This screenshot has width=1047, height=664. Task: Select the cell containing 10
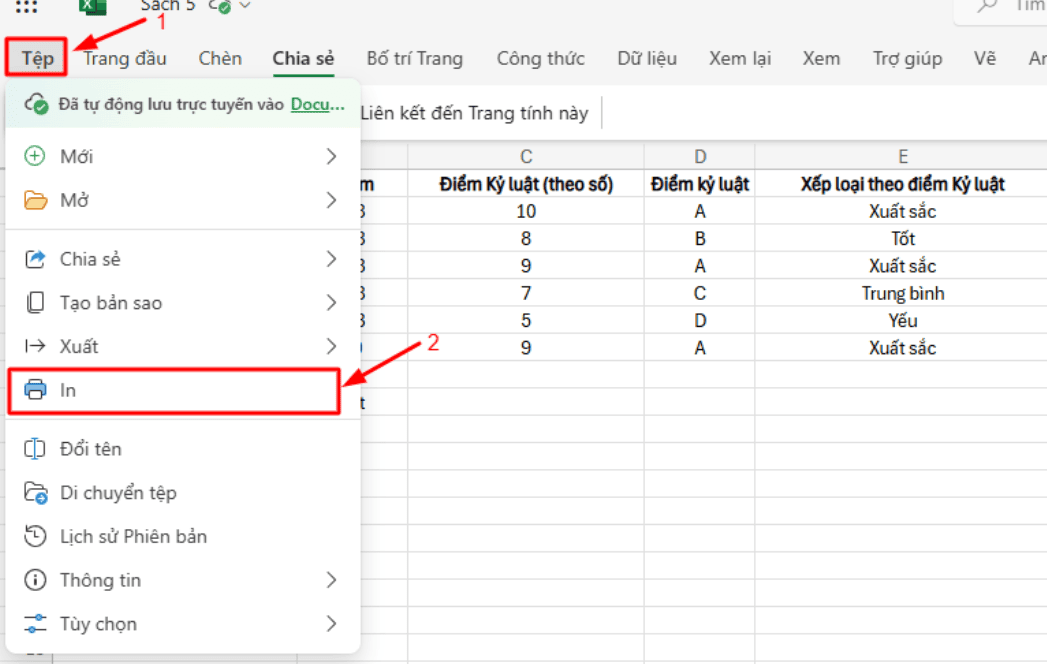[x=526, y=211]
